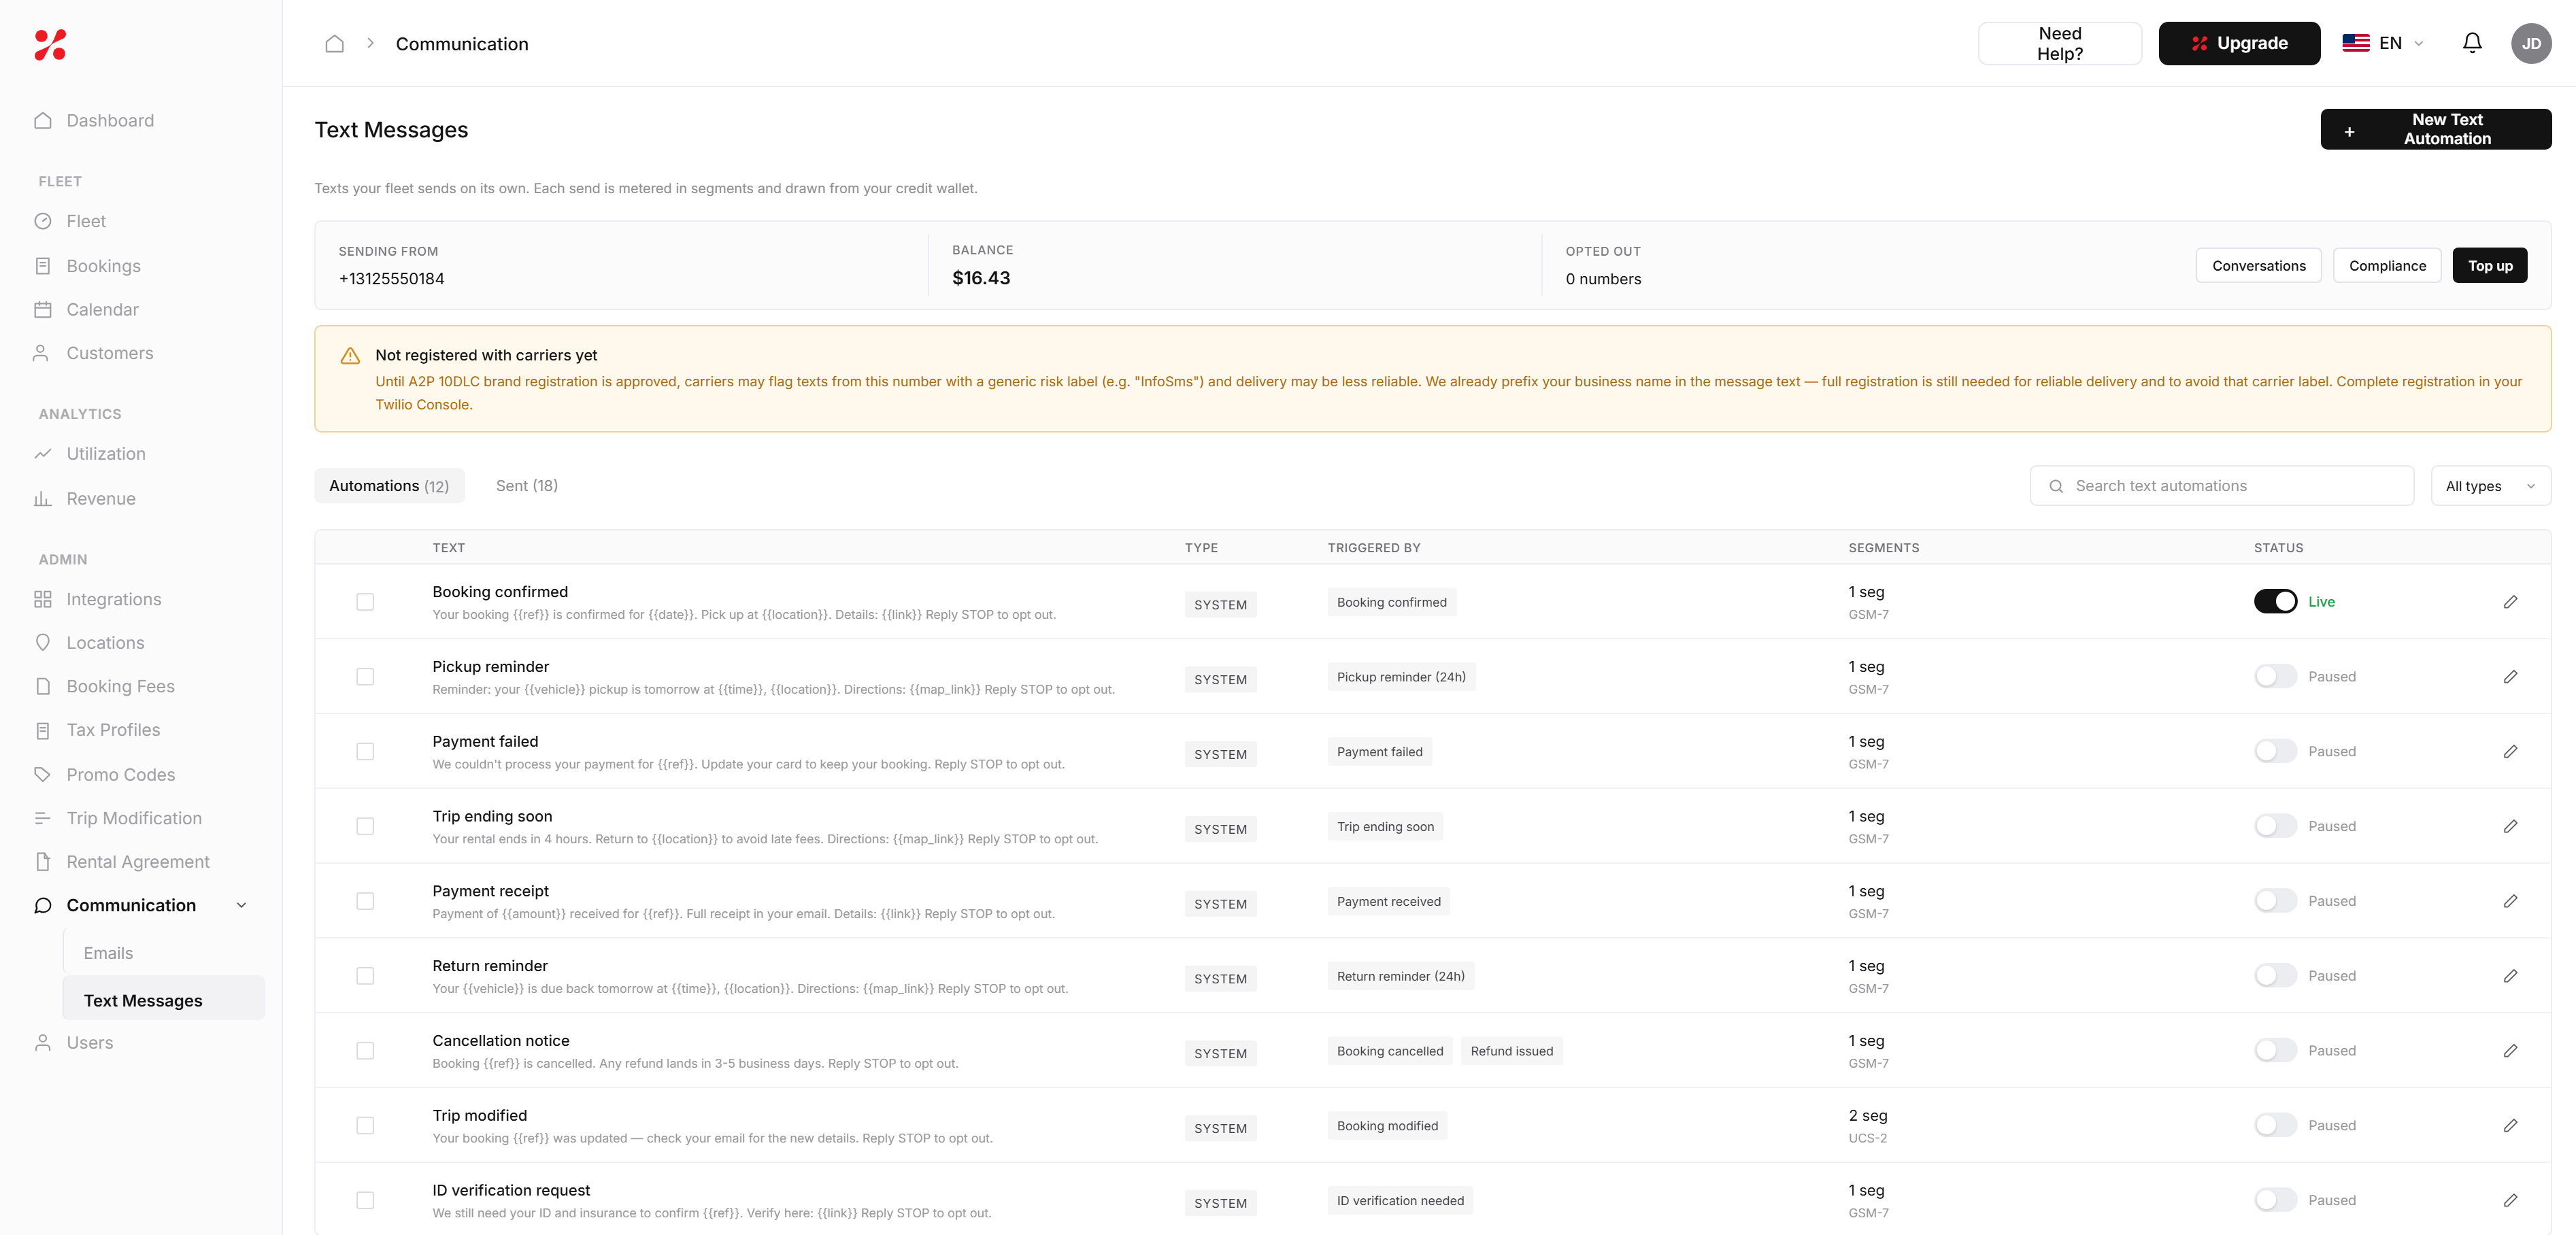This screenshot has width=2576, height=1235.
Task: Edit the Trip modified automation pencil
Action: [x=2510, y=1126]
